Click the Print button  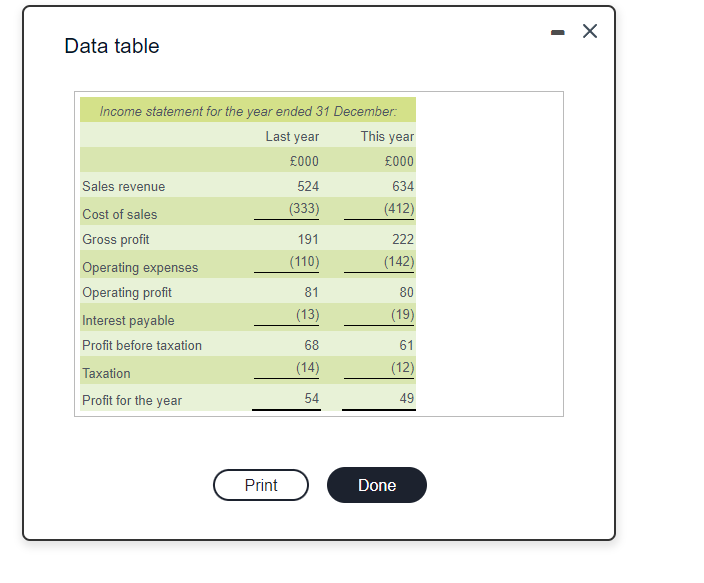[x=261, y=485]
